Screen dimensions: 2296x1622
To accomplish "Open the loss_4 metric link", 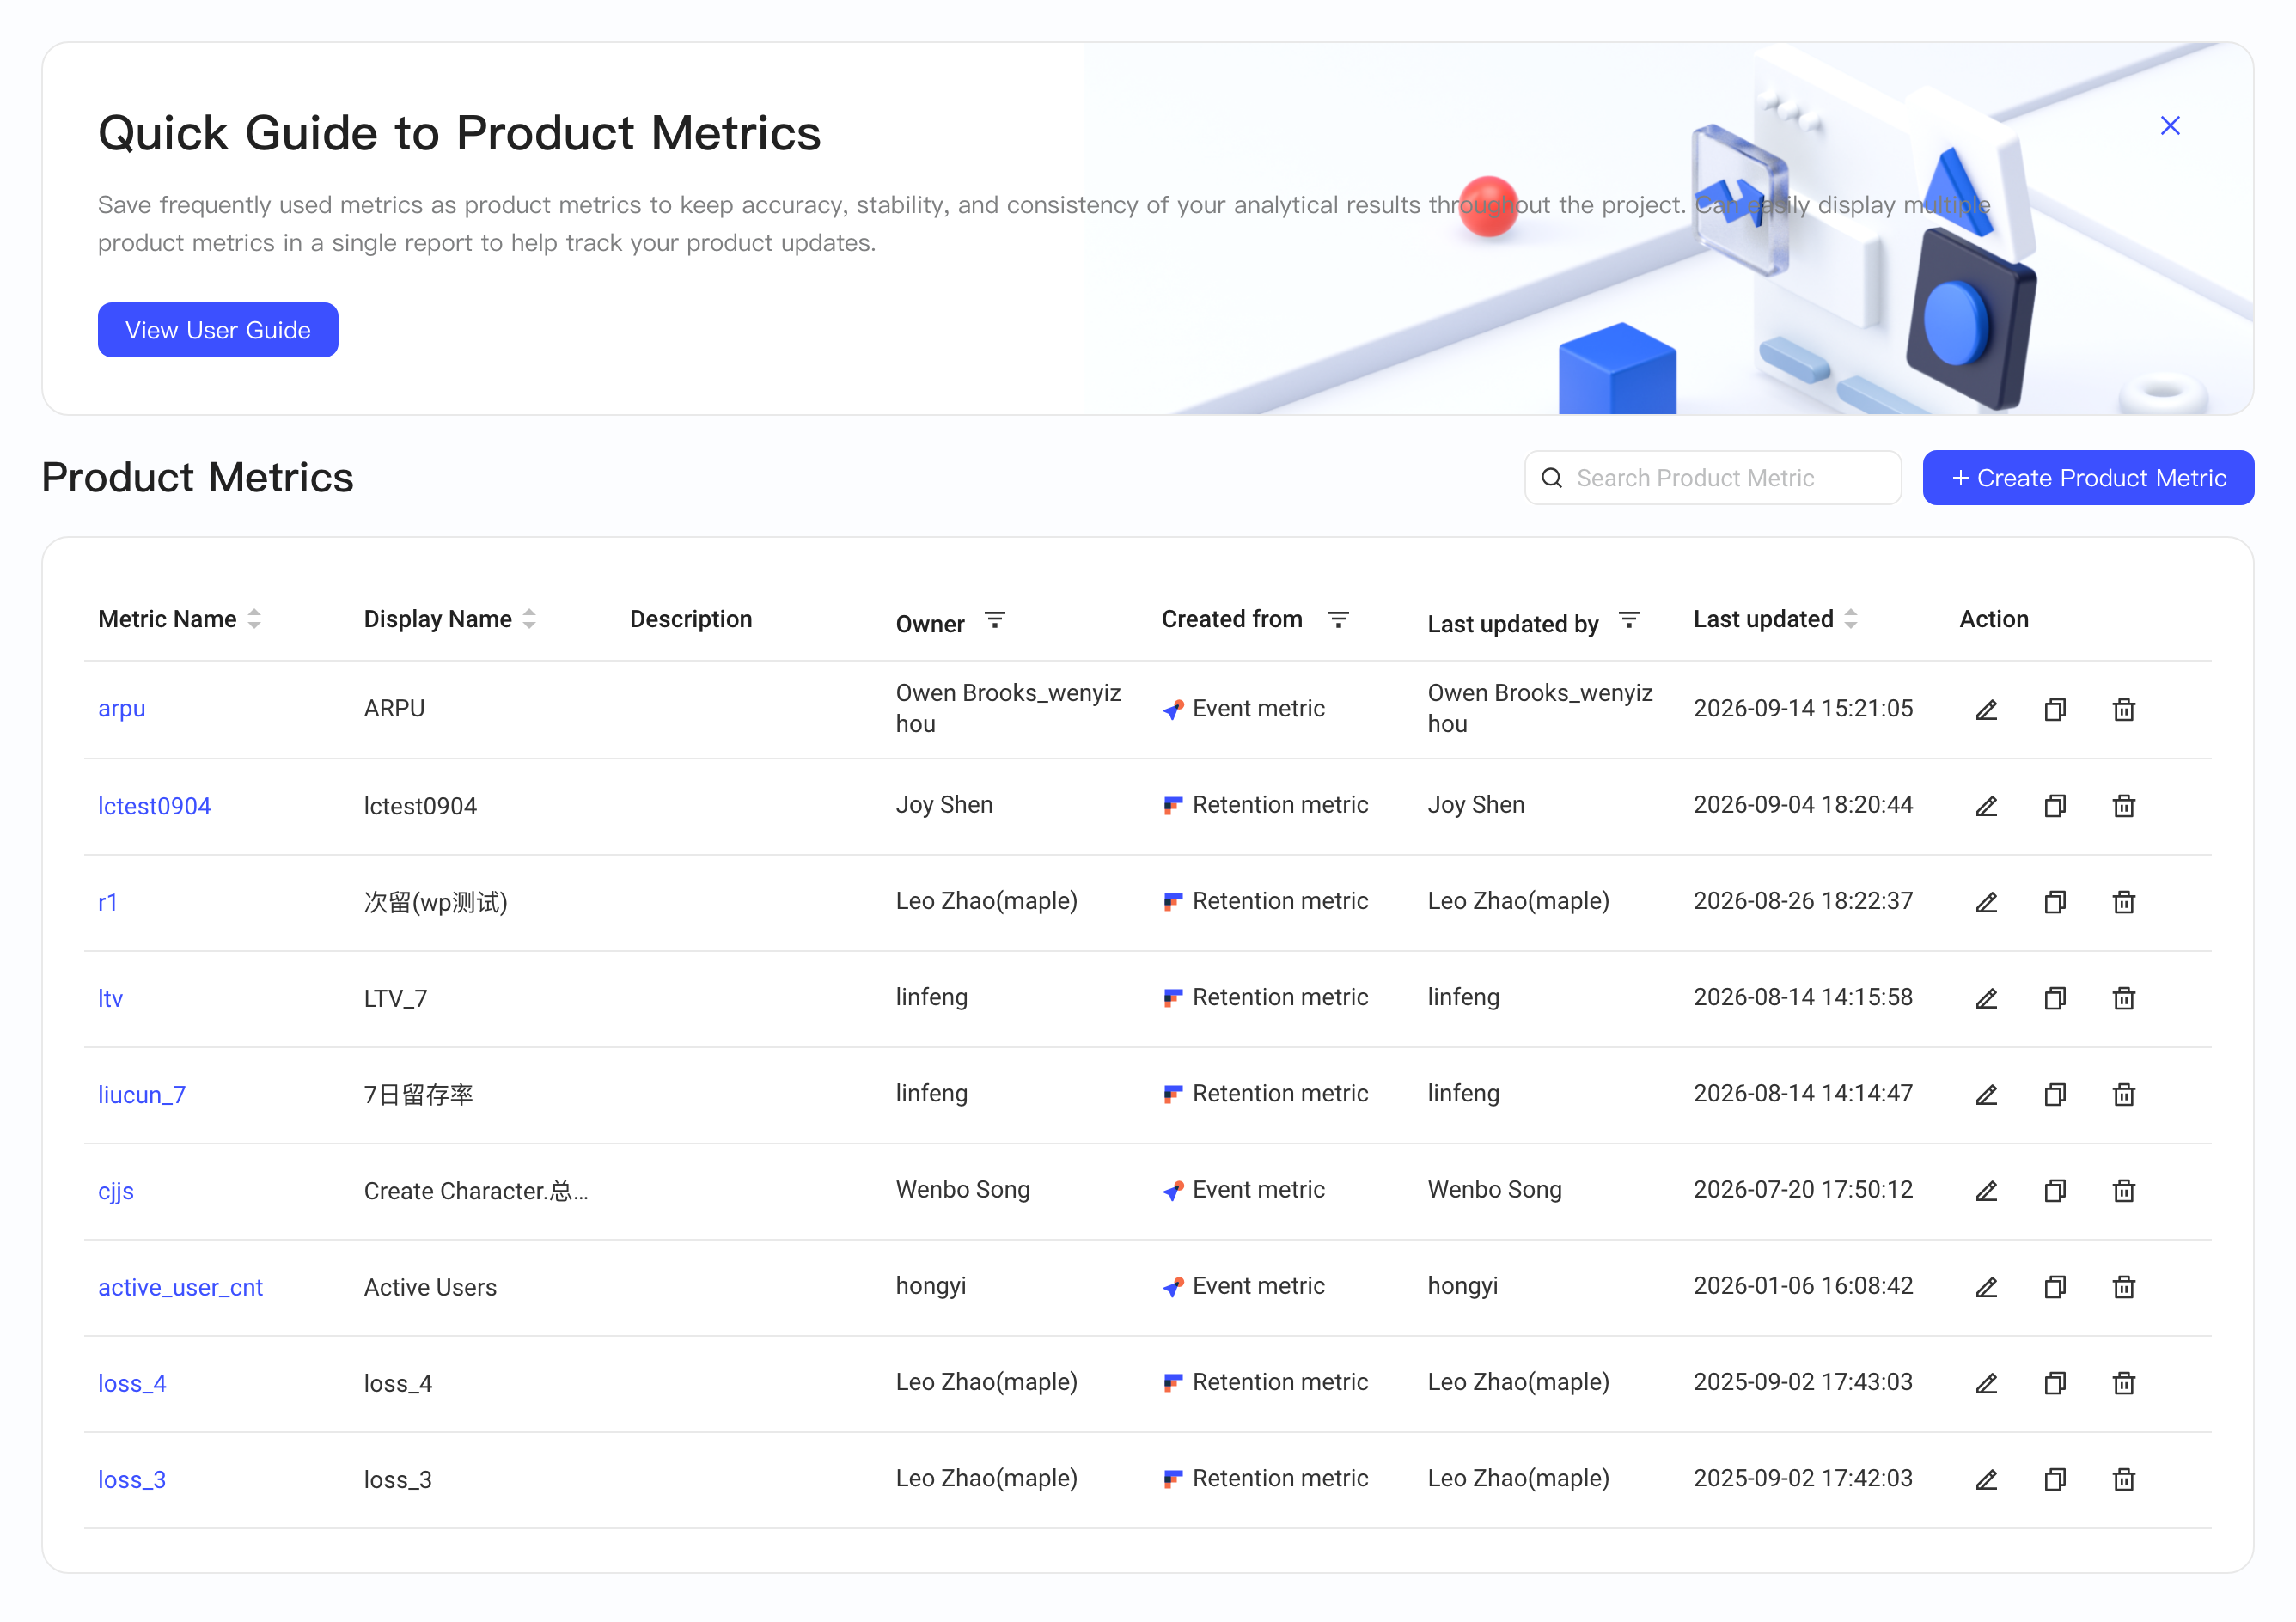I will [x=132, y=1383].
